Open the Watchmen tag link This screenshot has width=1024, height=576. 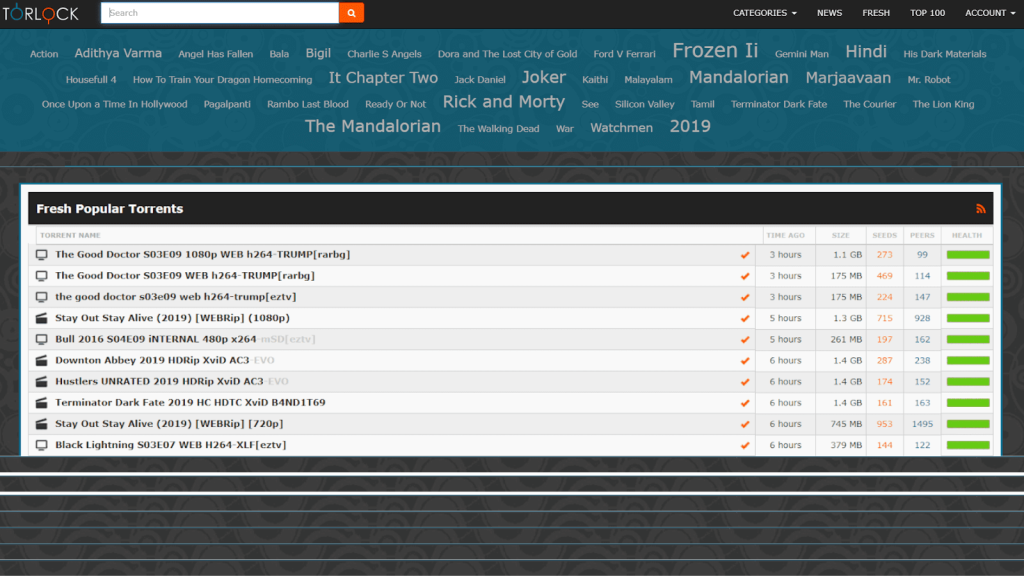pos(621,128)
